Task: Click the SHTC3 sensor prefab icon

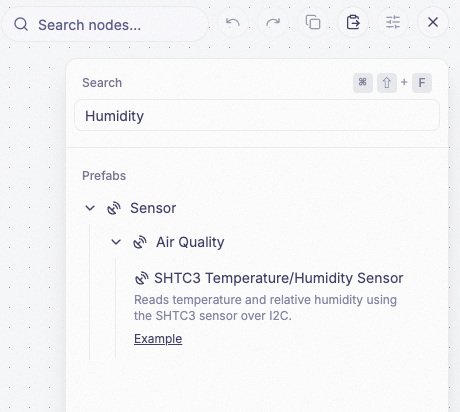Action: (x=142, y=278)
